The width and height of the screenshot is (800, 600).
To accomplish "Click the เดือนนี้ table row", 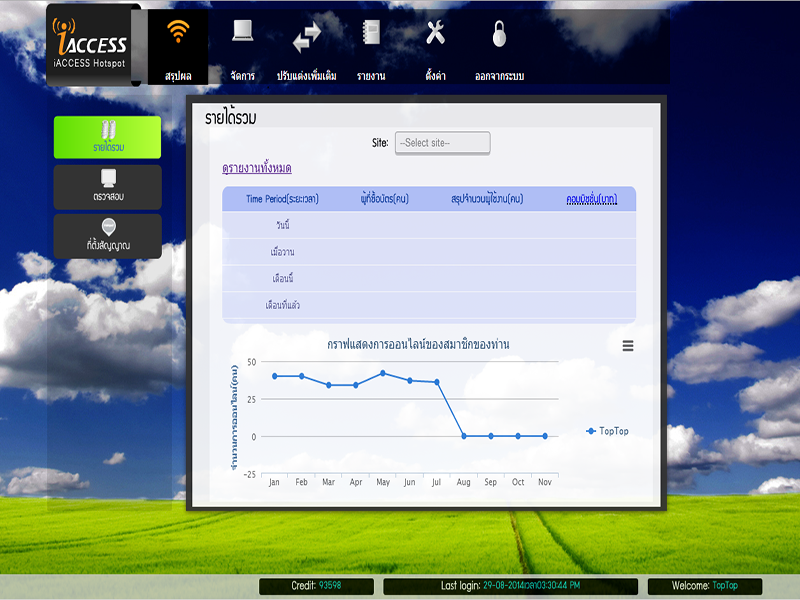I will (429, 279).
